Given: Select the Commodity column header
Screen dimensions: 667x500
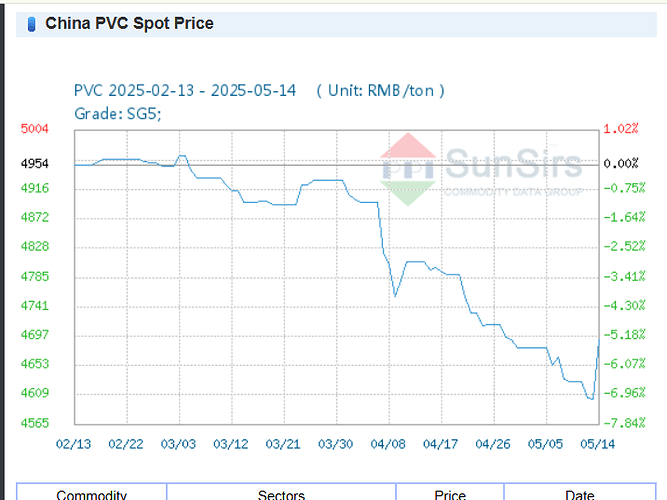Looking at the screenshot, I should (91, 494).
